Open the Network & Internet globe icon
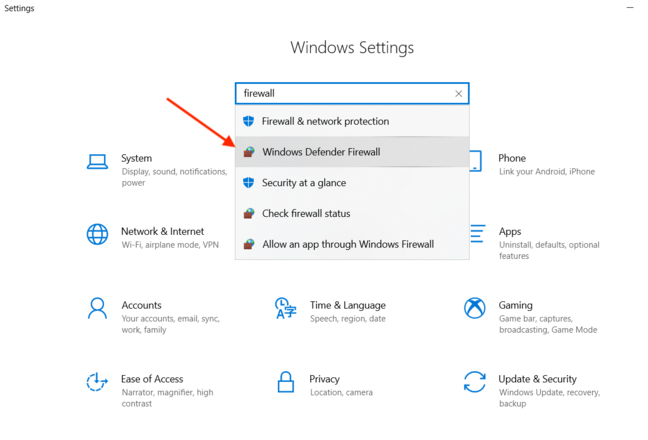The image size is (648, 440). [97, 234]
